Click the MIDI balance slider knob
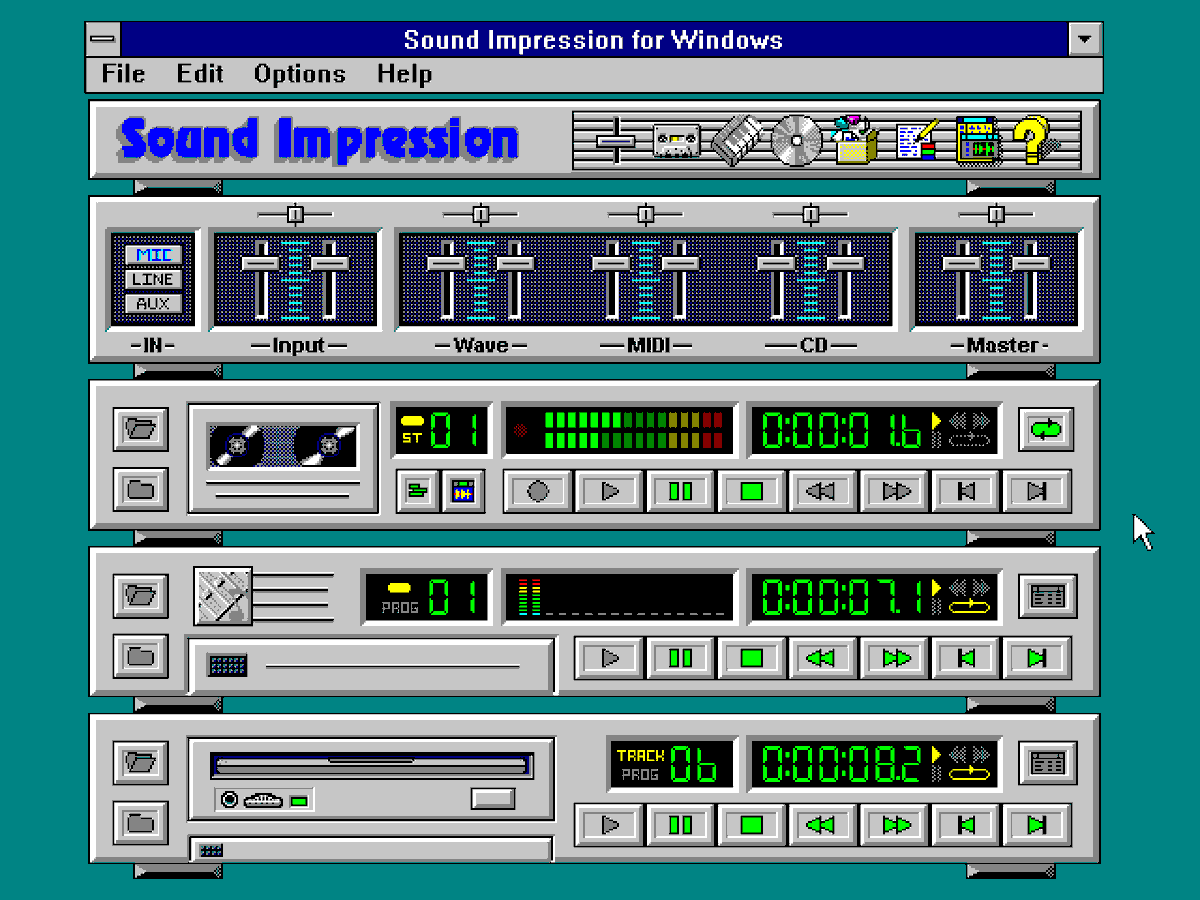 (645, 214)
